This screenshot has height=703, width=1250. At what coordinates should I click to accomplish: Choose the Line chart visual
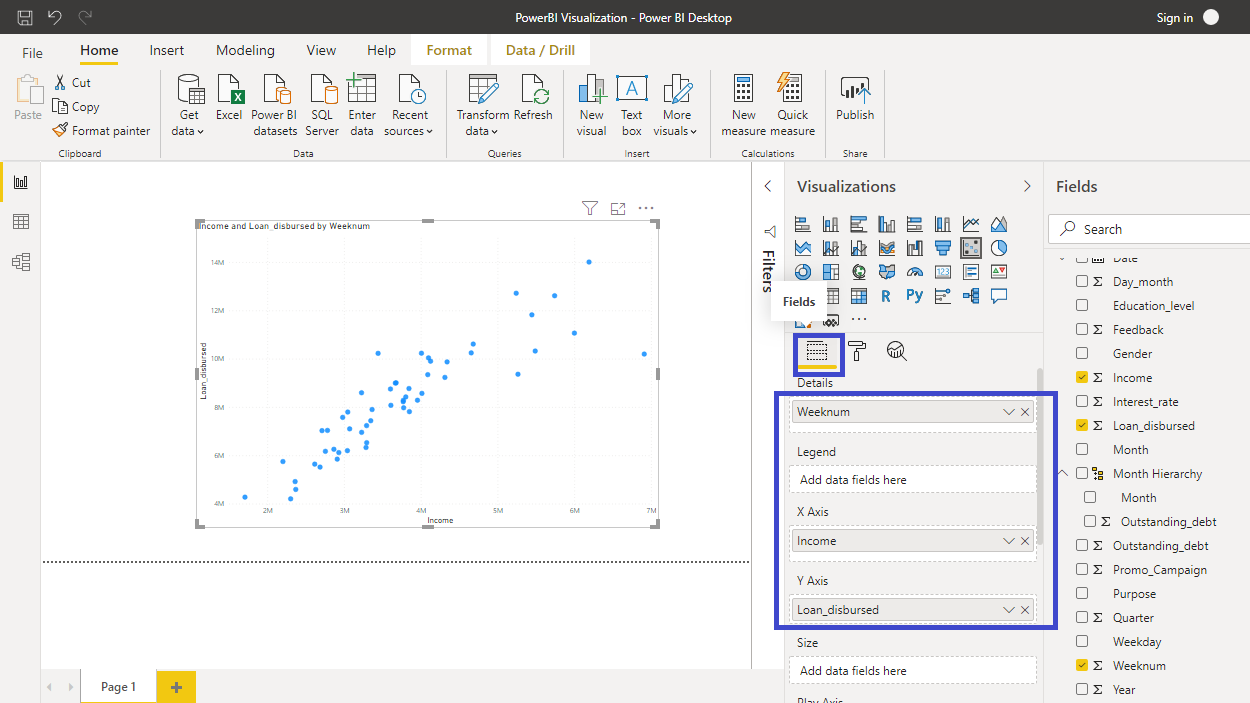tap(971, 224)
